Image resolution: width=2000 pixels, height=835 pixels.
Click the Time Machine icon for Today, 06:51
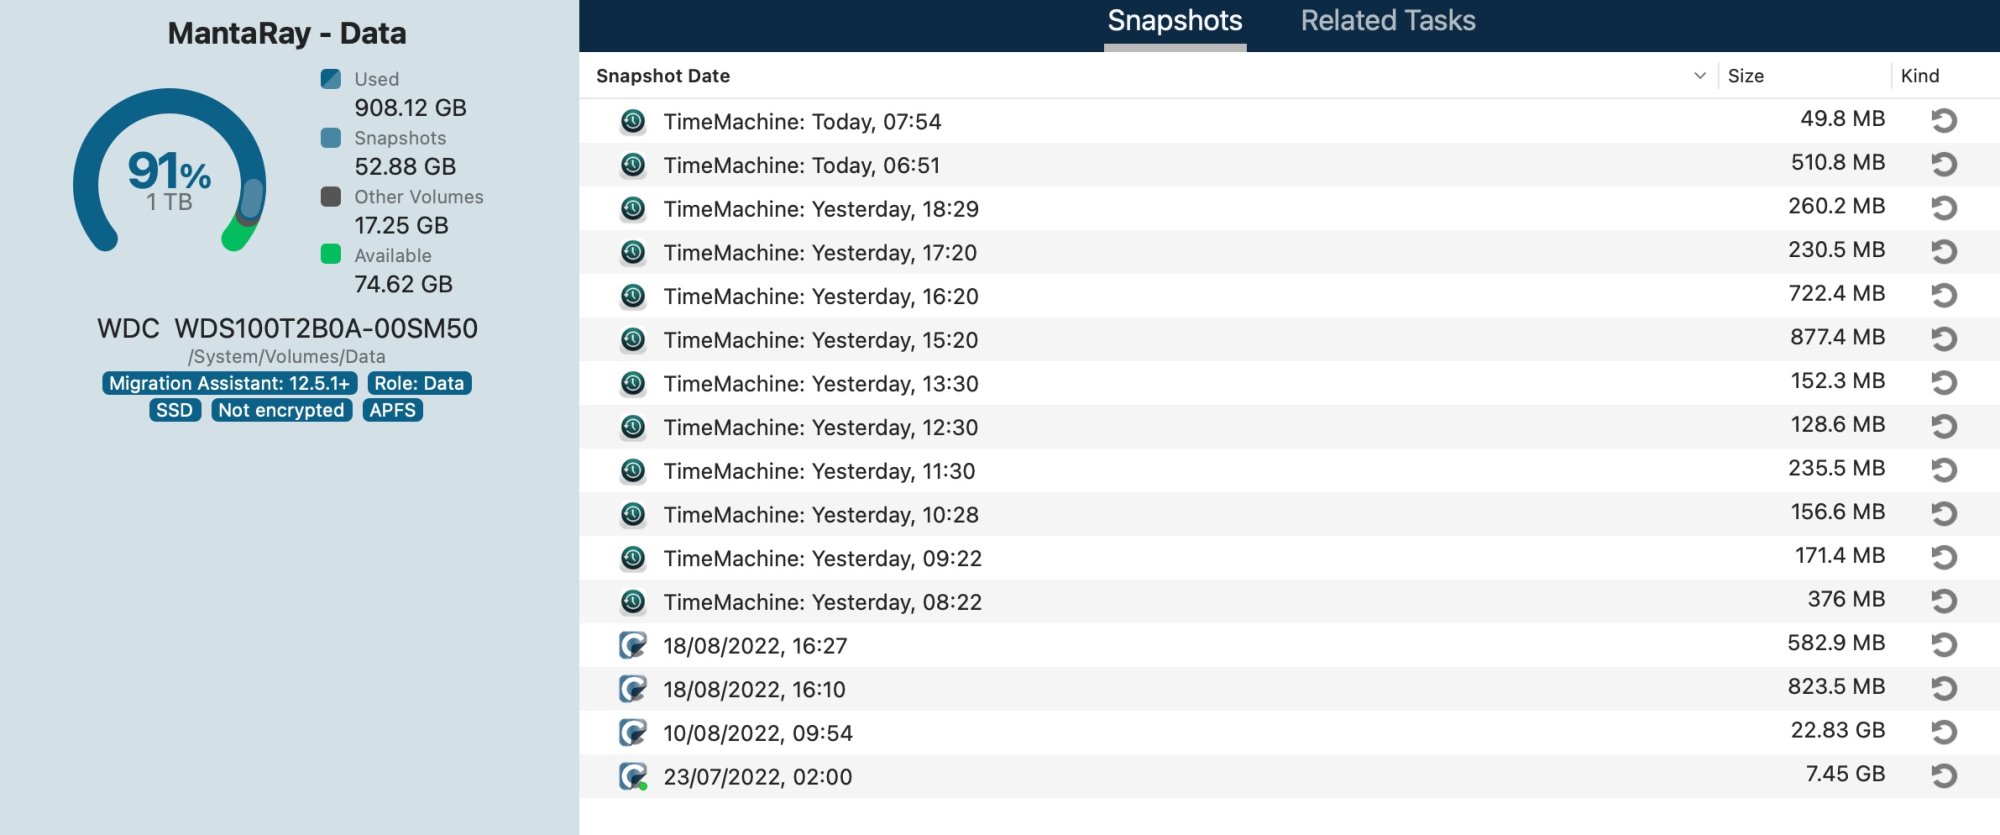pos(633,165)
